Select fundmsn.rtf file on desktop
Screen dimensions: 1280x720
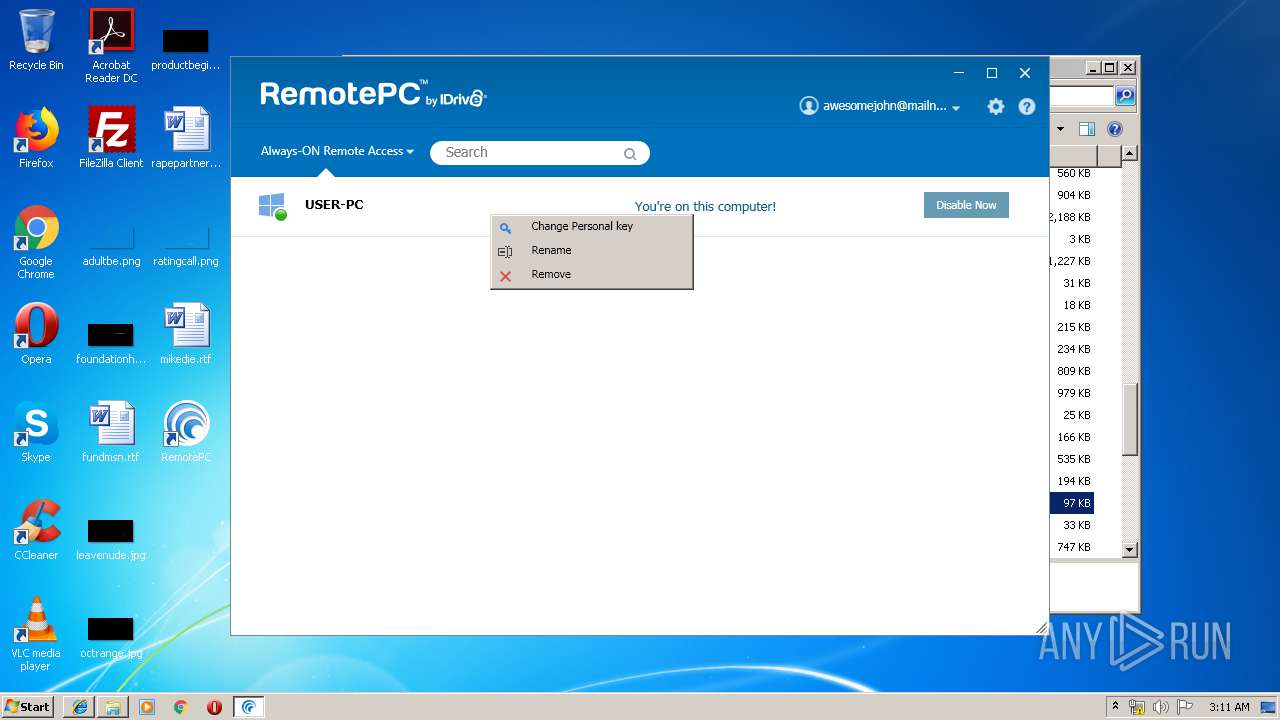click(111, 432)
